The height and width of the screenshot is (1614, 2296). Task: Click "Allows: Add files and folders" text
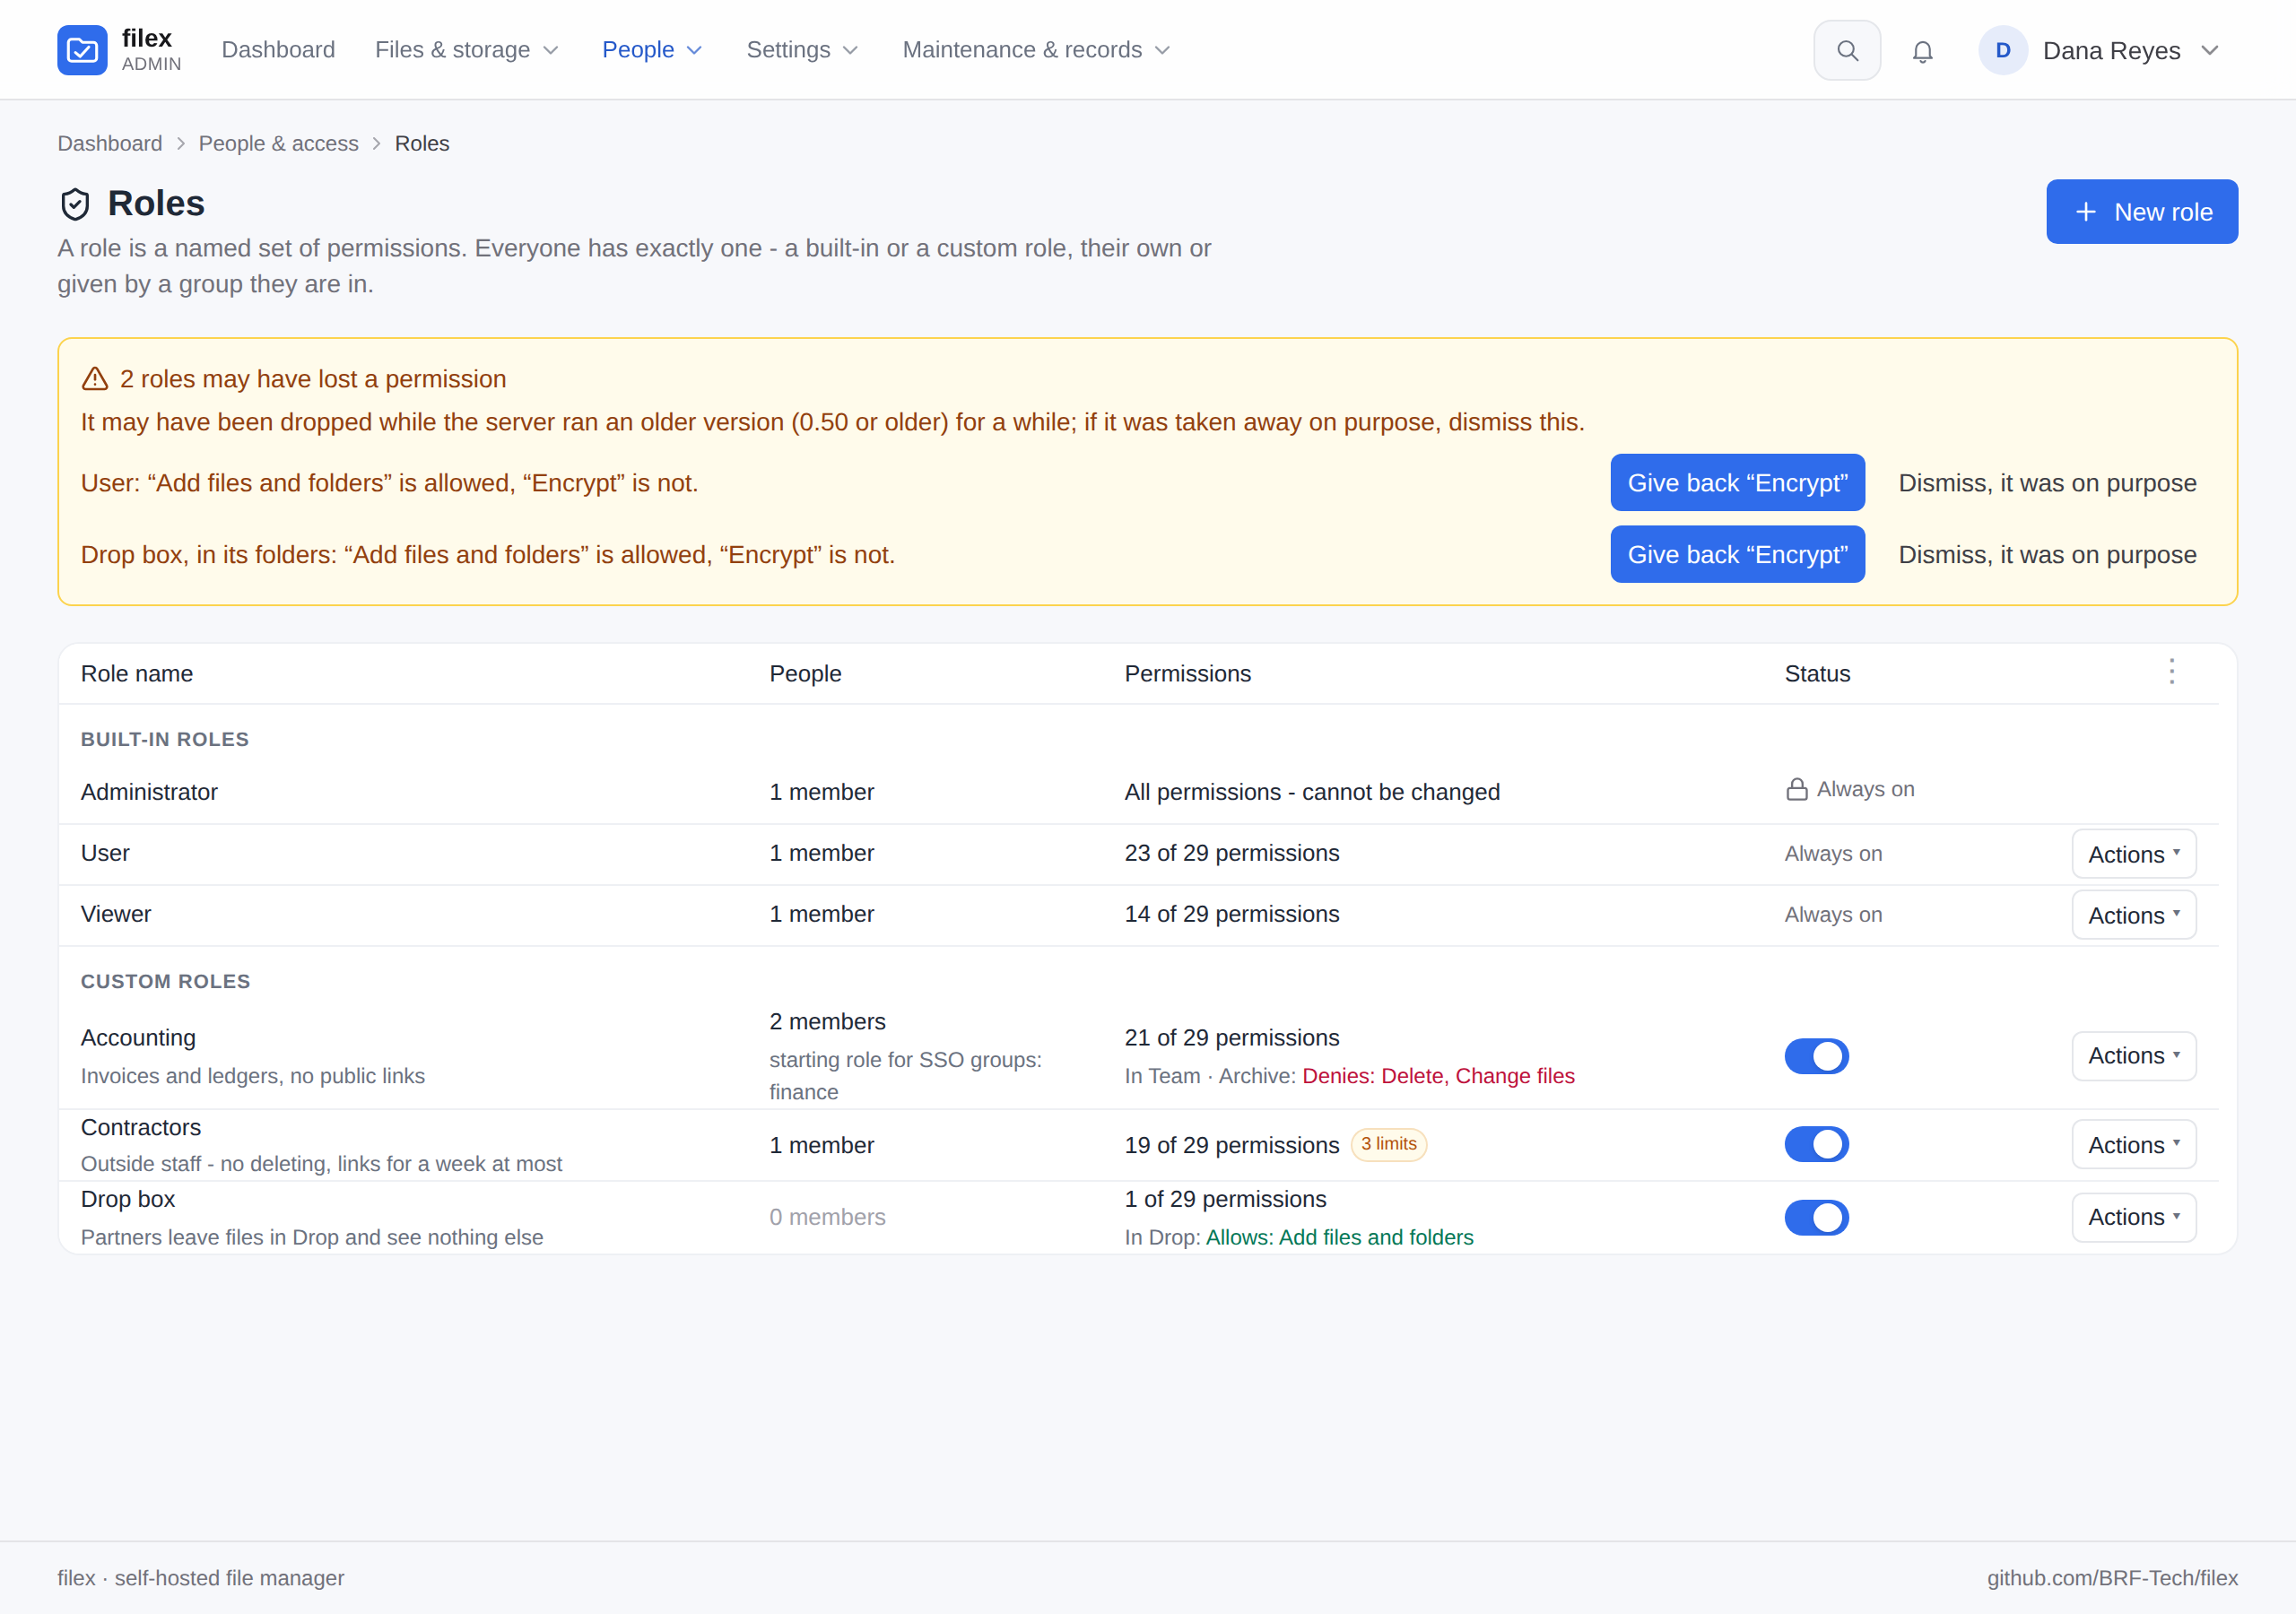click(1339, 1237)
